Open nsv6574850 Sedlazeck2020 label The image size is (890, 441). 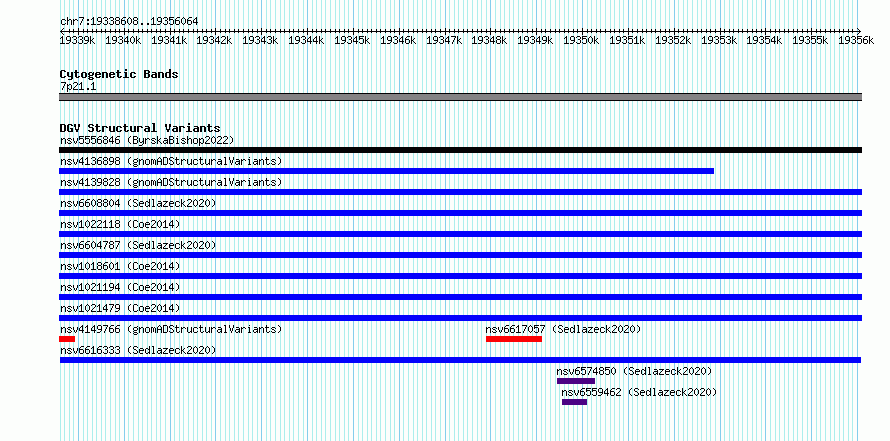635,371
